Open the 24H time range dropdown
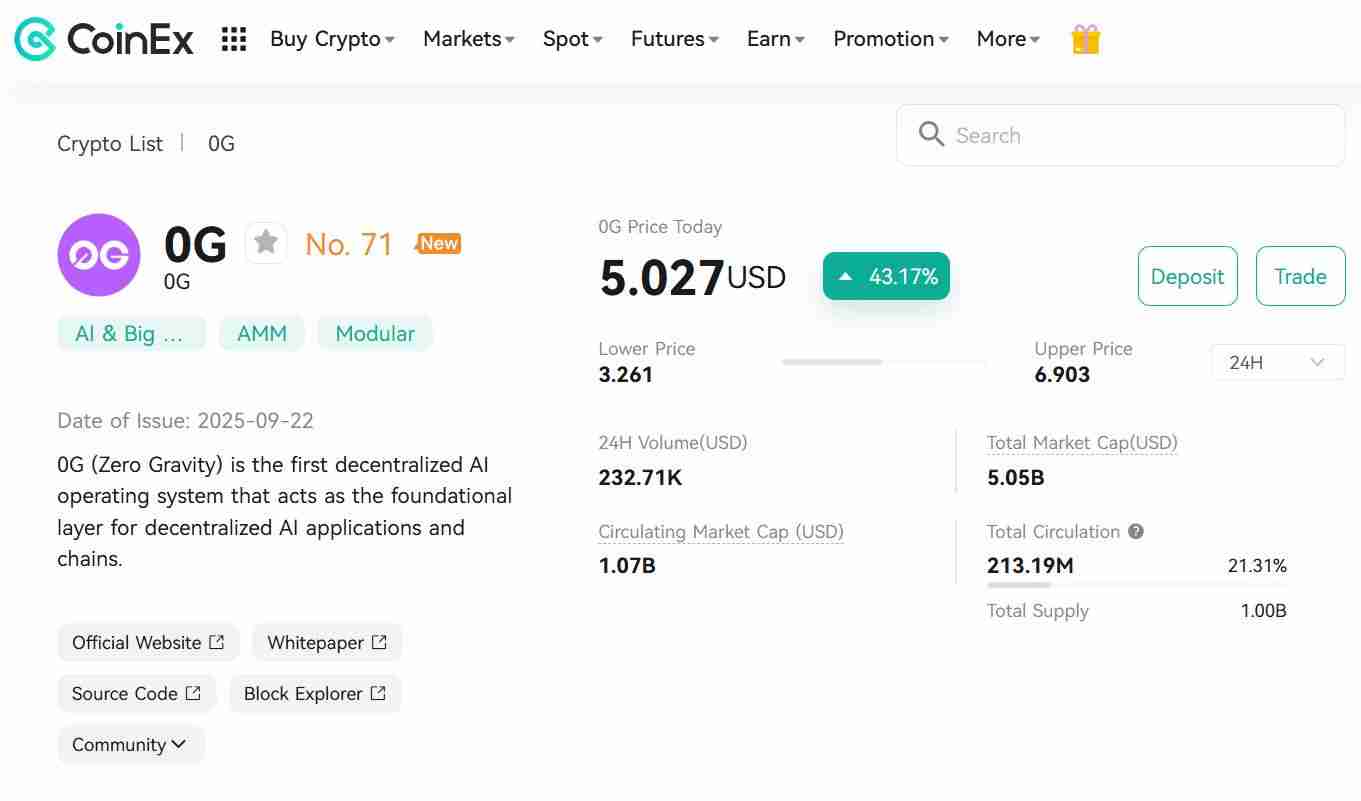1361x801 pixels. tap(1277, 362)
